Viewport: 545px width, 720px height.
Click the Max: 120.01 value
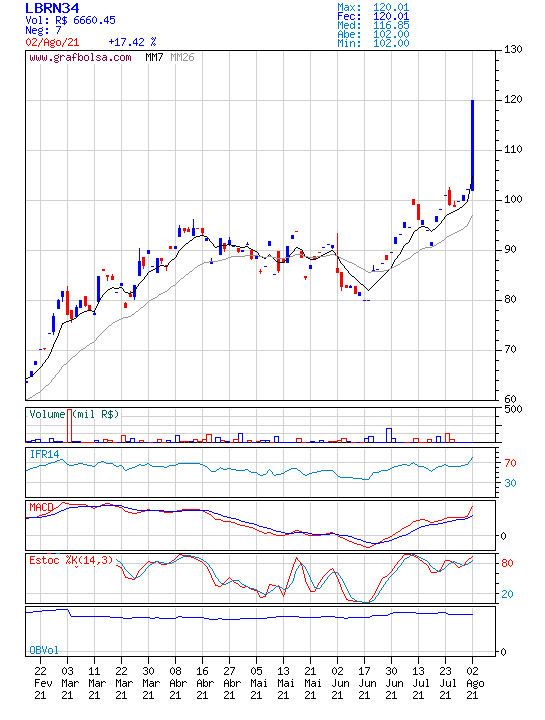pos(373,7)
